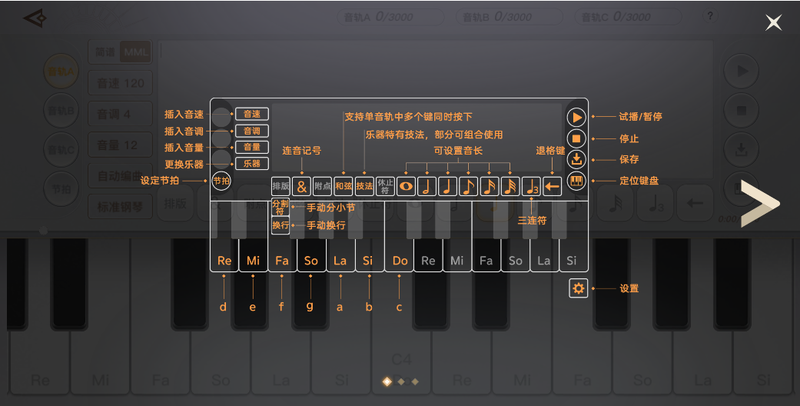Toggle the 和弦 chord button
This screenshot has height=406, width=800.
coord(343,185)
